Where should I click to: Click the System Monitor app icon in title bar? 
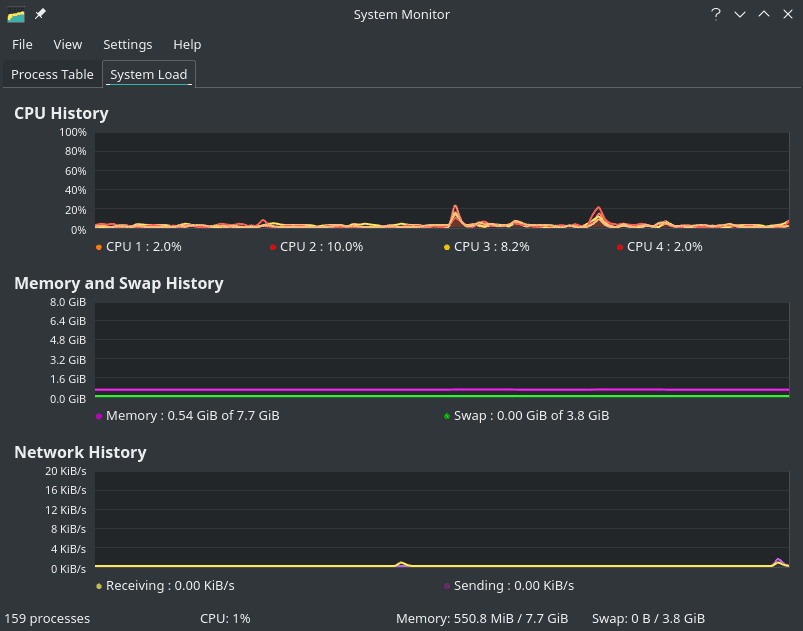16,14
